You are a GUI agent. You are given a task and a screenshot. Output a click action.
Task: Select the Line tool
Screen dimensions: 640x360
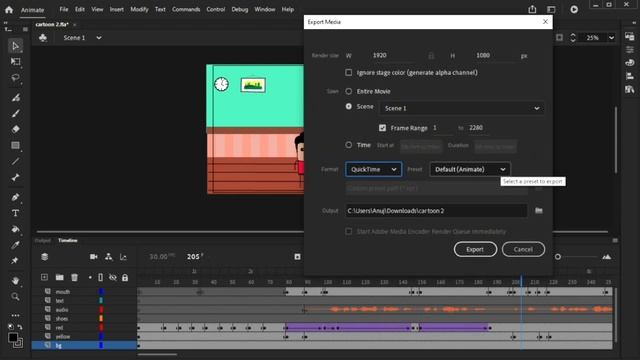[15, 161]
